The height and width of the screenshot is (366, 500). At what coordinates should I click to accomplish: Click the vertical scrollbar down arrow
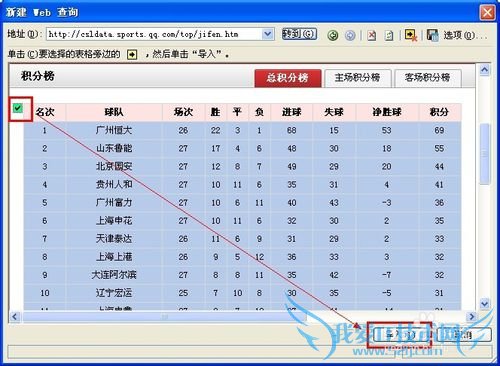point(484,304)
